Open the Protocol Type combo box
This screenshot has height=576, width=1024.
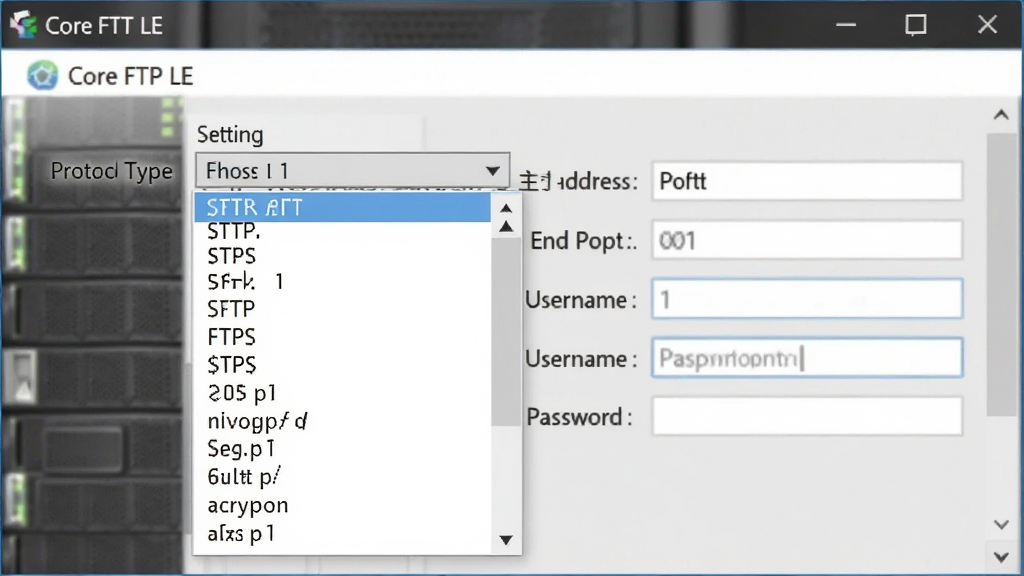pos(352,171)
